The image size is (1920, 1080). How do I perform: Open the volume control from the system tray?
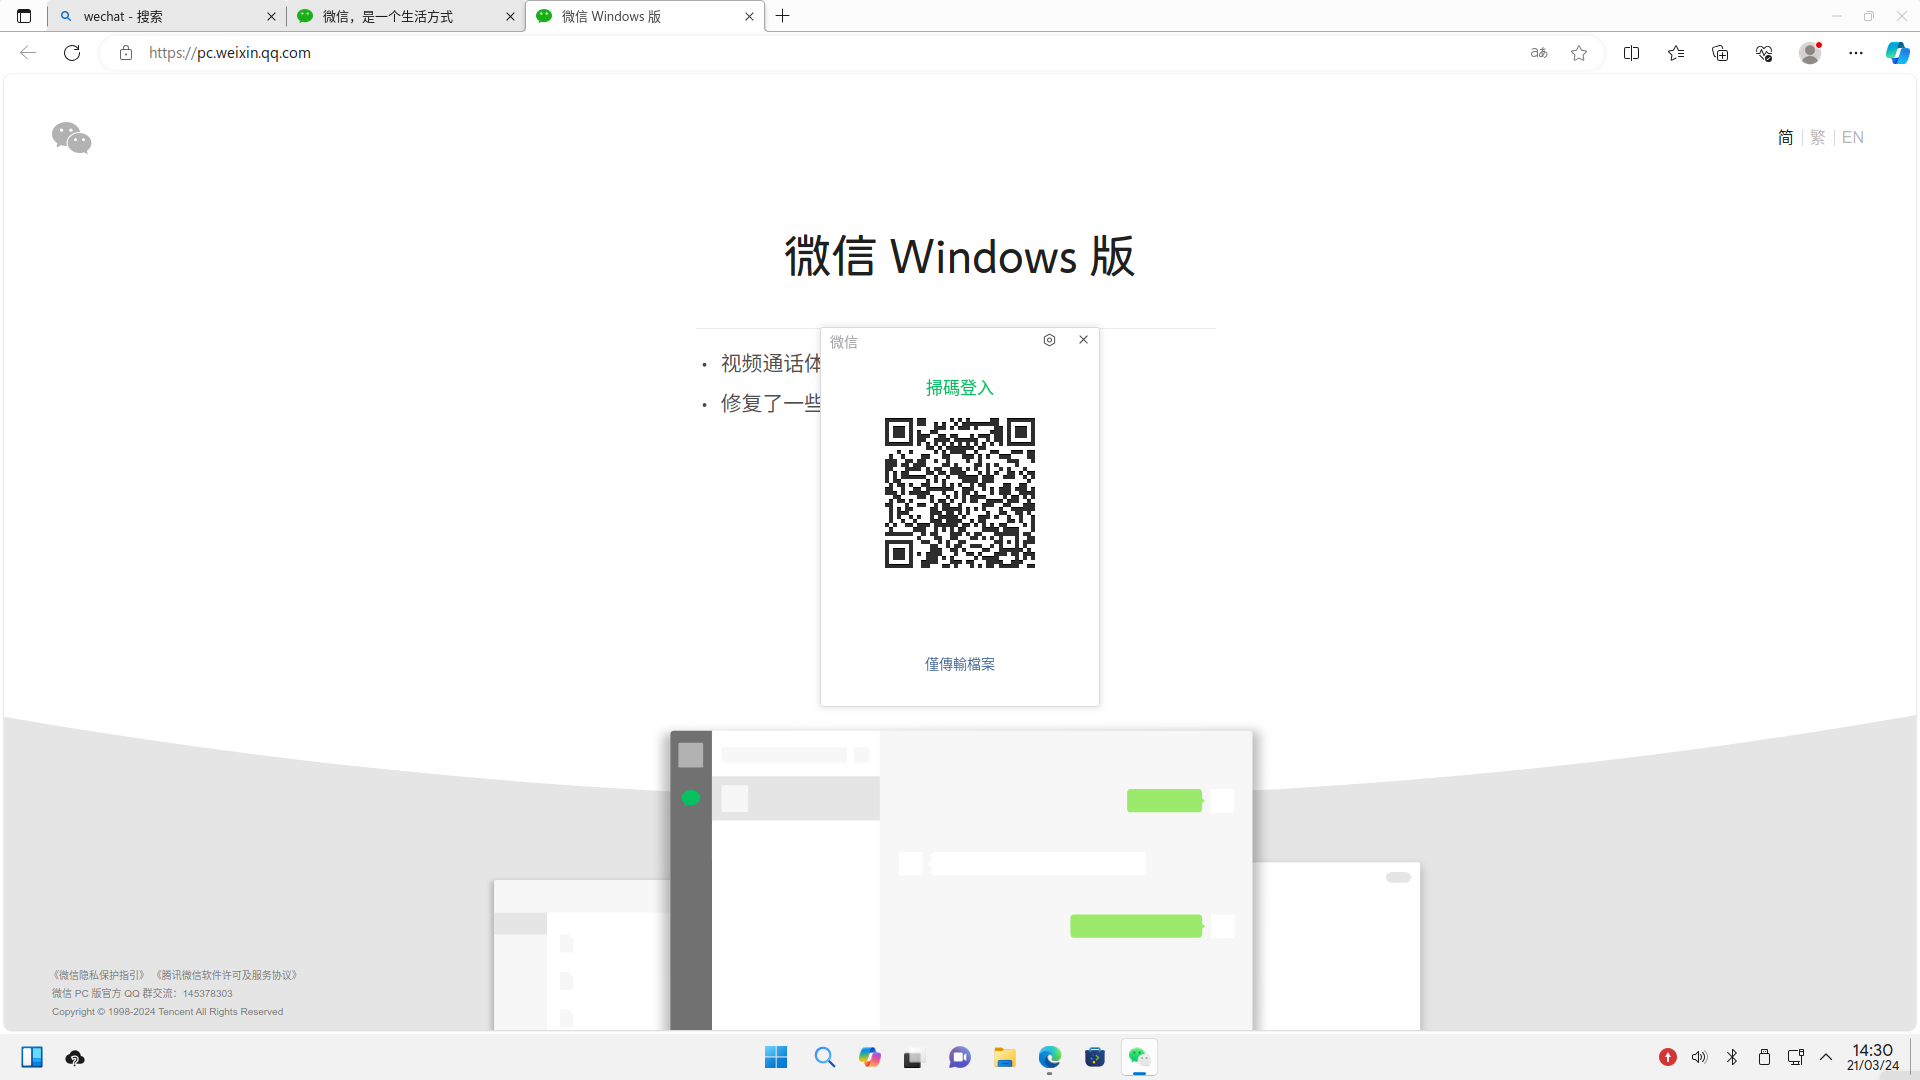point(1700,1057)
